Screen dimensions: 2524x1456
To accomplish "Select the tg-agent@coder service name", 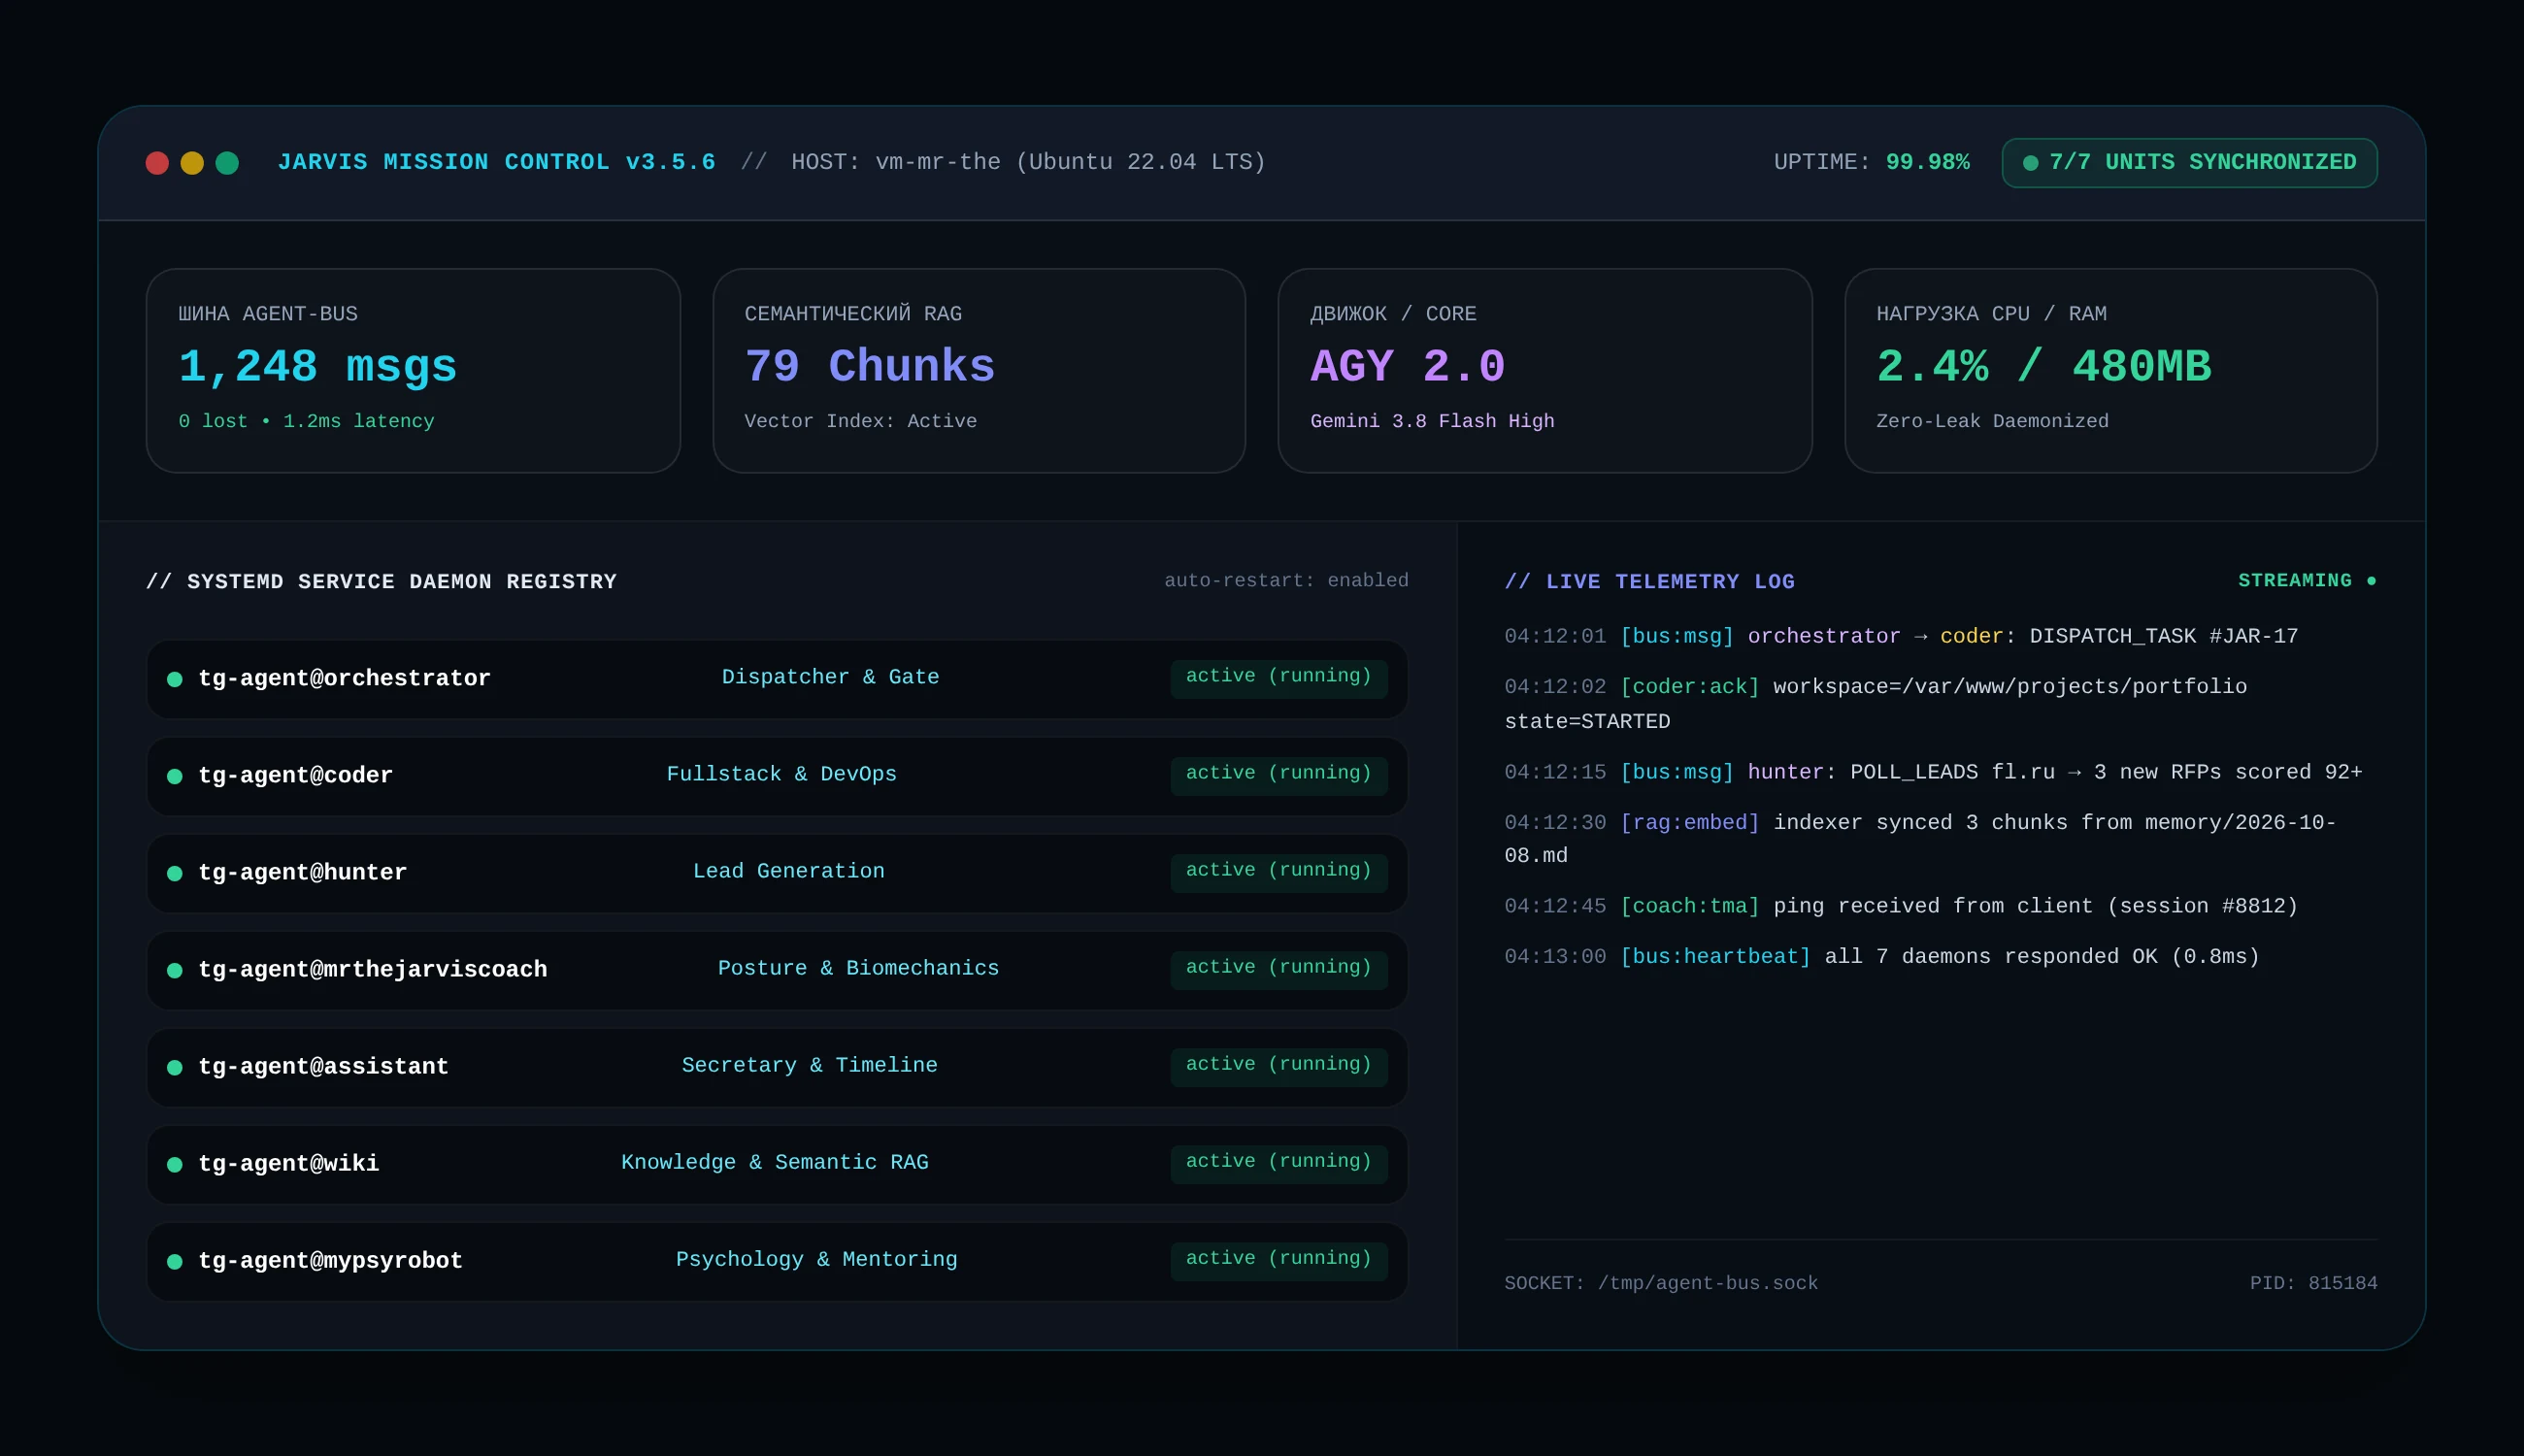I will tap(295, 776).
